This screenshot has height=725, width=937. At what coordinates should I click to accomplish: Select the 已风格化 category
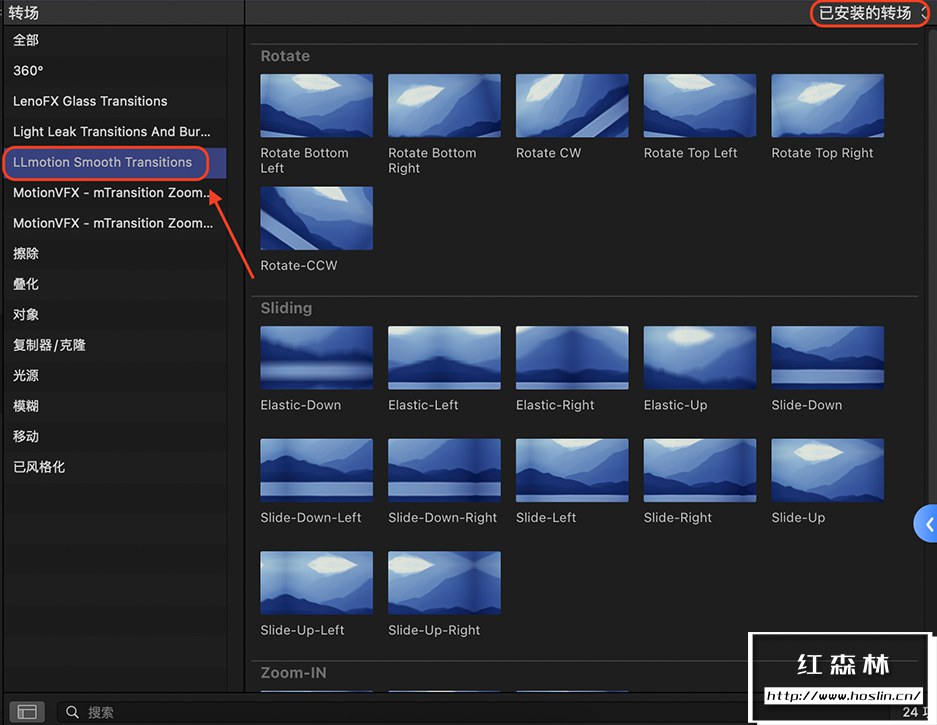coord(39,467)
